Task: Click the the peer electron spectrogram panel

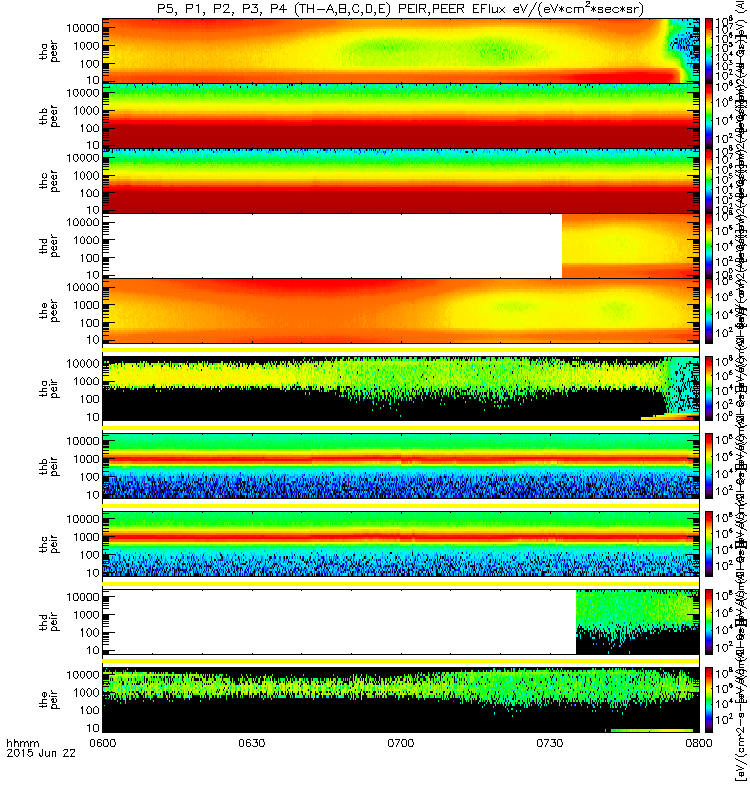Action: (401, 311)
